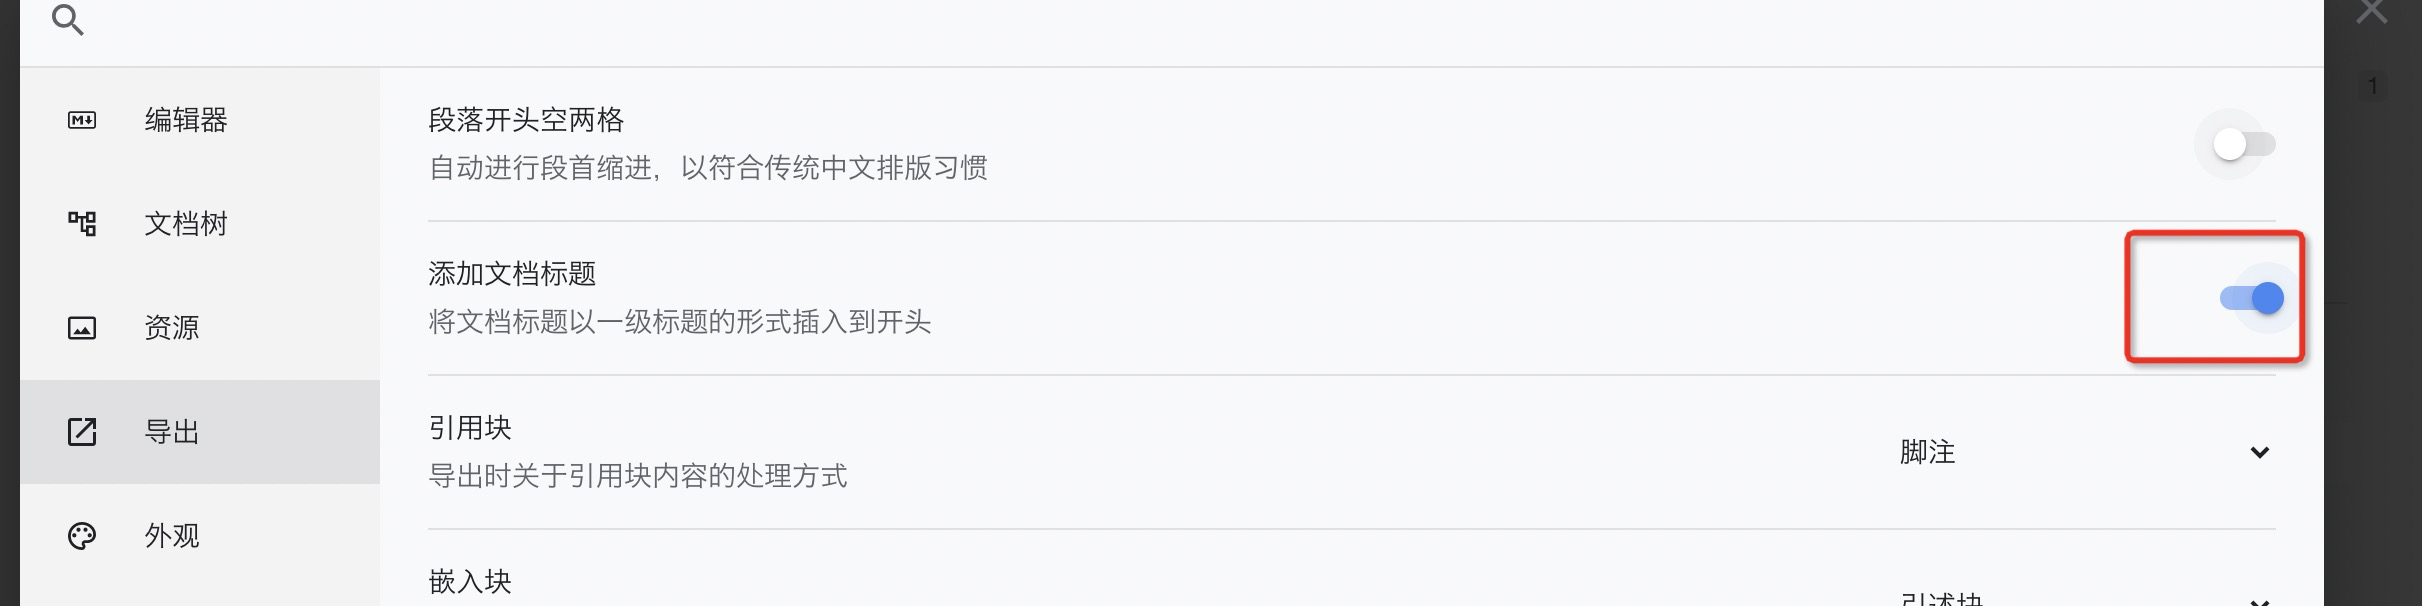Click the export arrow icon beside 导出
This screenshot has height=606, width=2422.
[x=82, y=432]
